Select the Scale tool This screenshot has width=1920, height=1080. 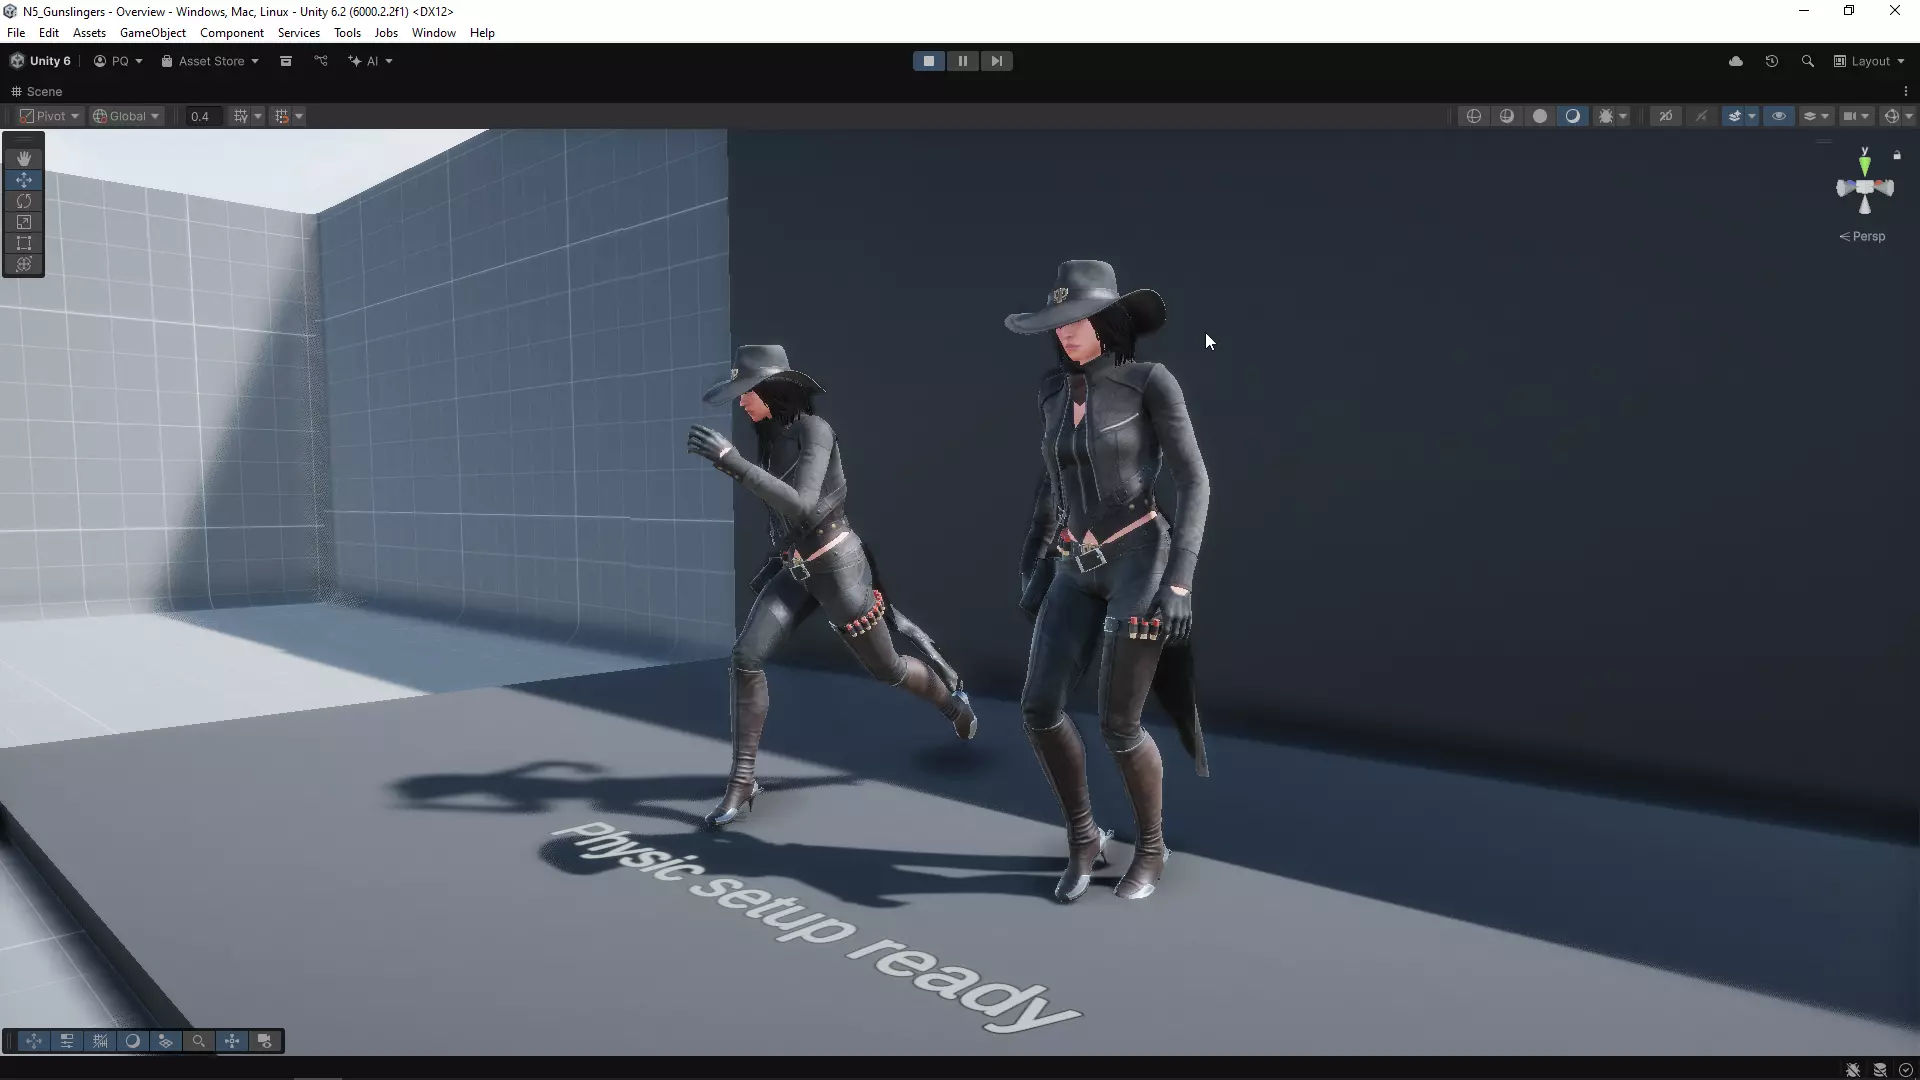pyautogui.click(x=24, y=222)
